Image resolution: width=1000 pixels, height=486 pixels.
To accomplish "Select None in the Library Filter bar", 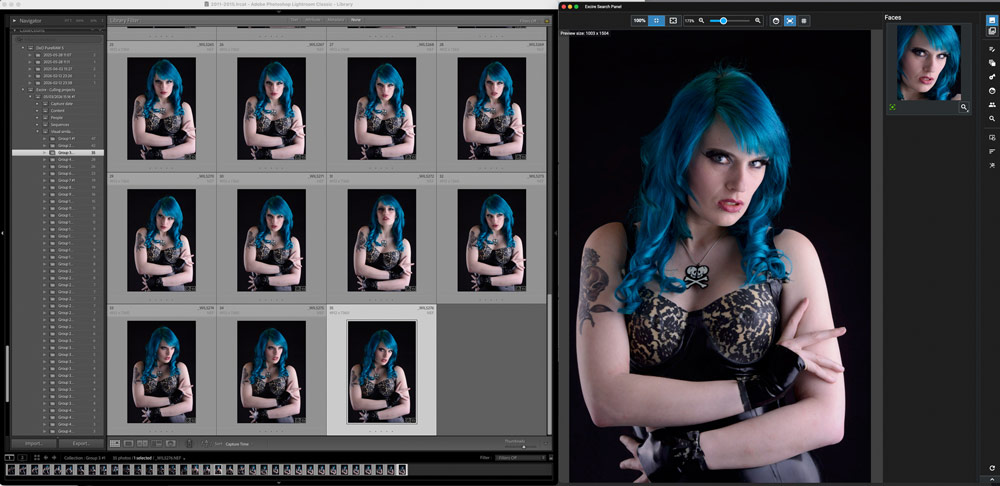I will (355, 20).
